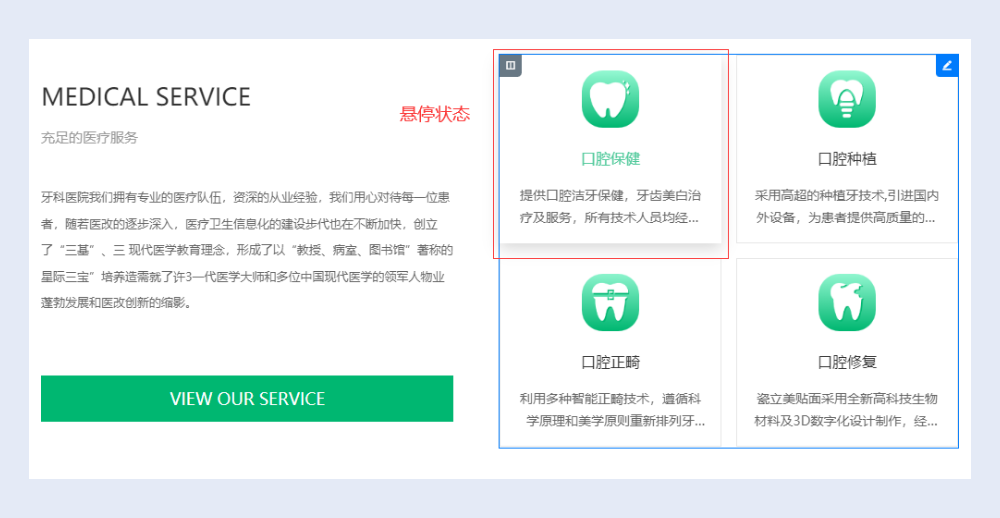The height and width of the screenshot is (518, 1000).
Task: Select the 口腔正畸 service title
Action: [610, 362]
